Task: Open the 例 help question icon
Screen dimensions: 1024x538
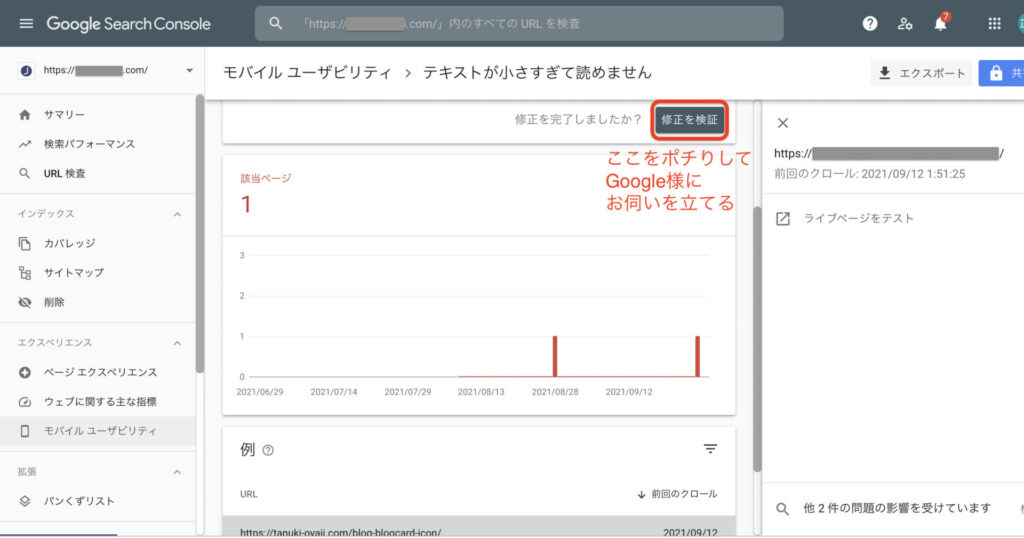Action: point(268,450)
